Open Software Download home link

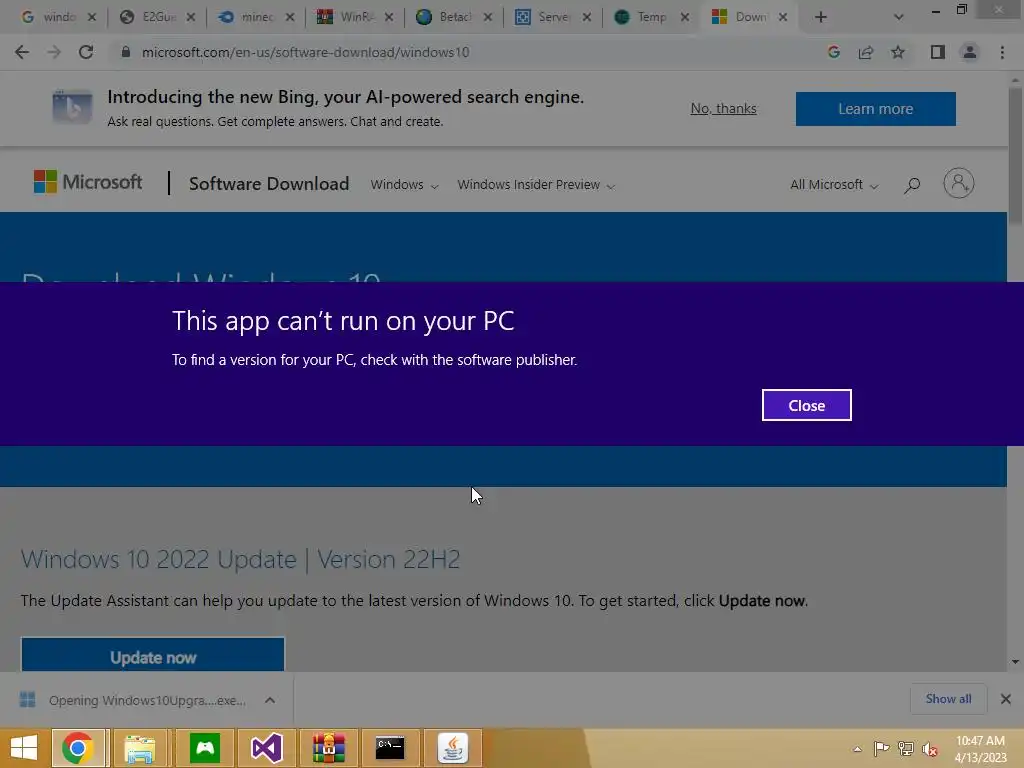[x=269, y=184]
